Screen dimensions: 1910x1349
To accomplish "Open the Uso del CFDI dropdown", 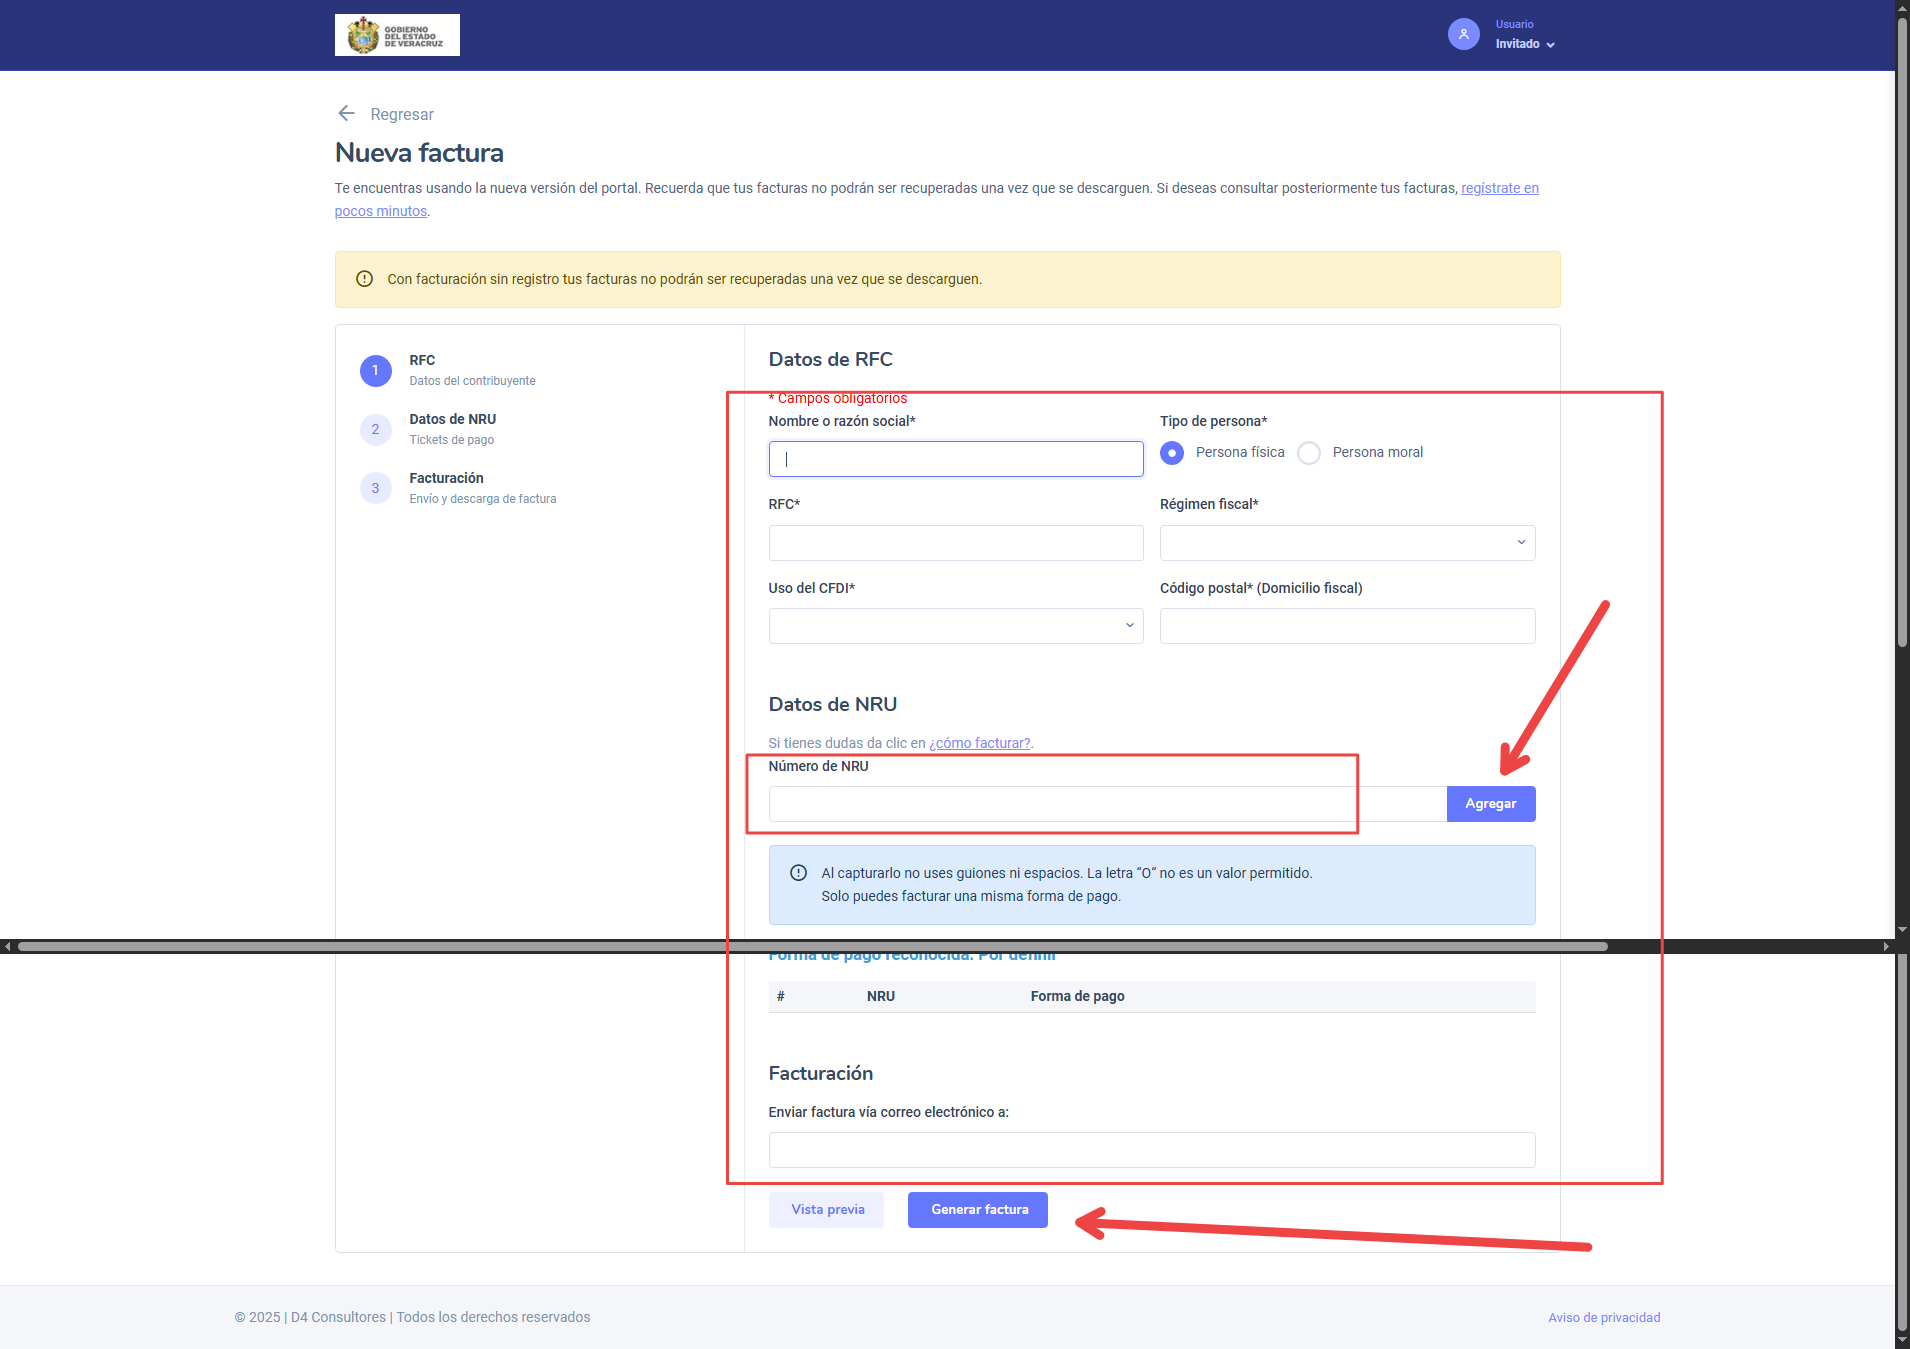I will point(956,626).
